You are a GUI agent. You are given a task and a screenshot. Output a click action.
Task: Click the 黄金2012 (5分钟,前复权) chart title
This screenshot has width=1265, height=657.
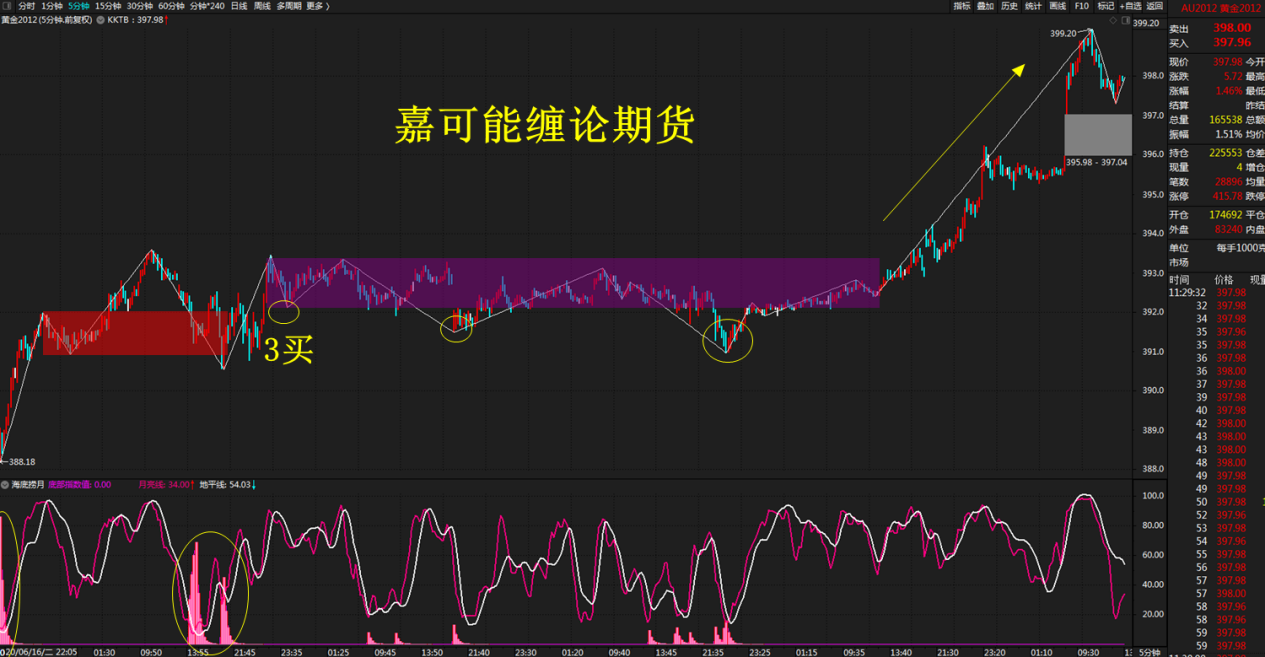(x=46, y=19)
